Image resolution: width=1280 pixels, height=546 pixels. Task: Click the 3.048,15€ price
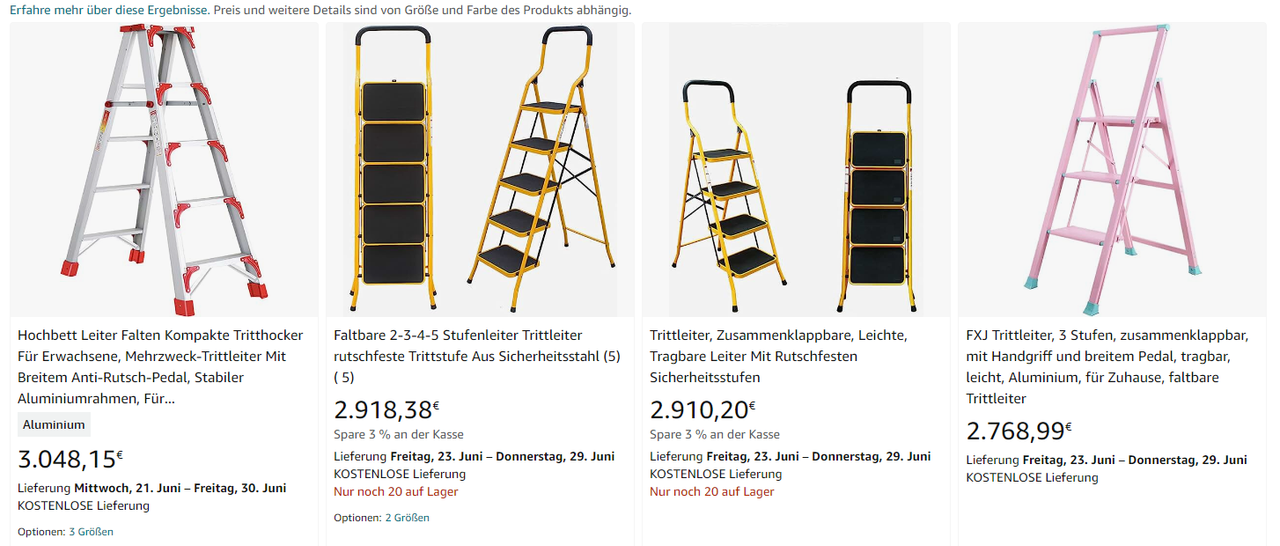[70, 460]
